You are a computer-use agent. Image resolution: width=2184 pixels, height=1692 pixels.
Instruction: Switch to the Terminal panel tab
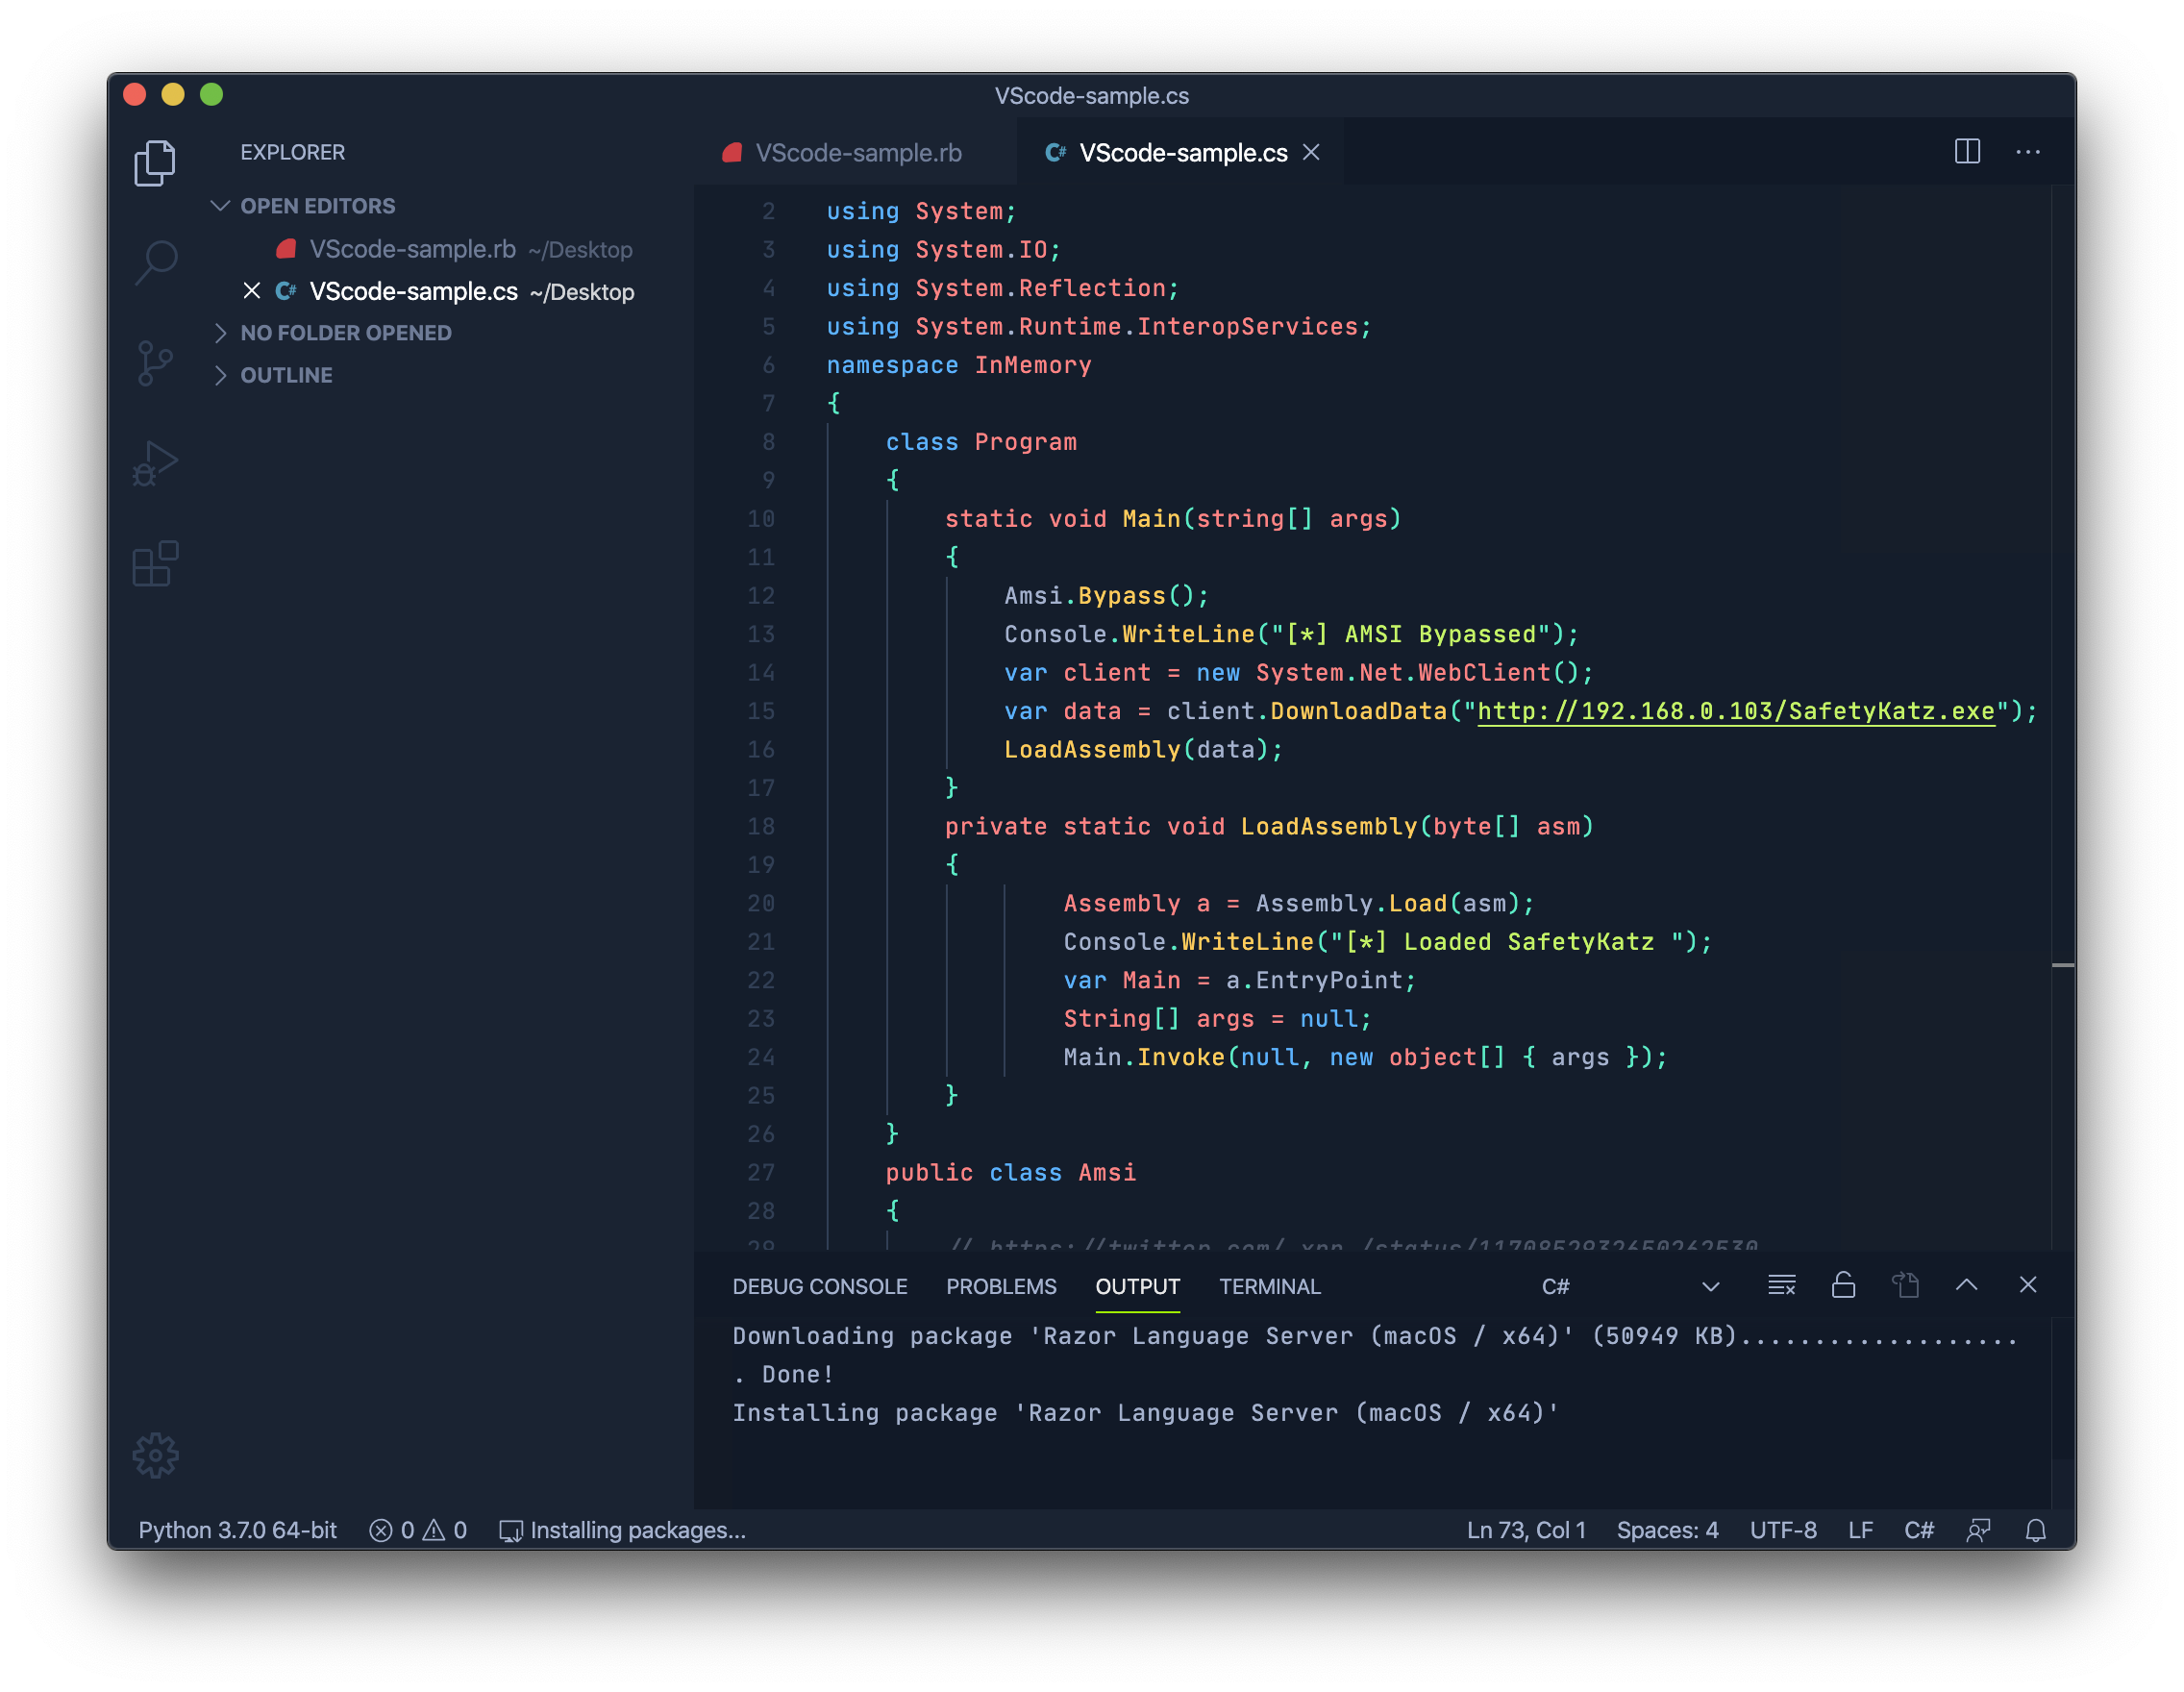pyautogui.click(x=1269, y=1287)
